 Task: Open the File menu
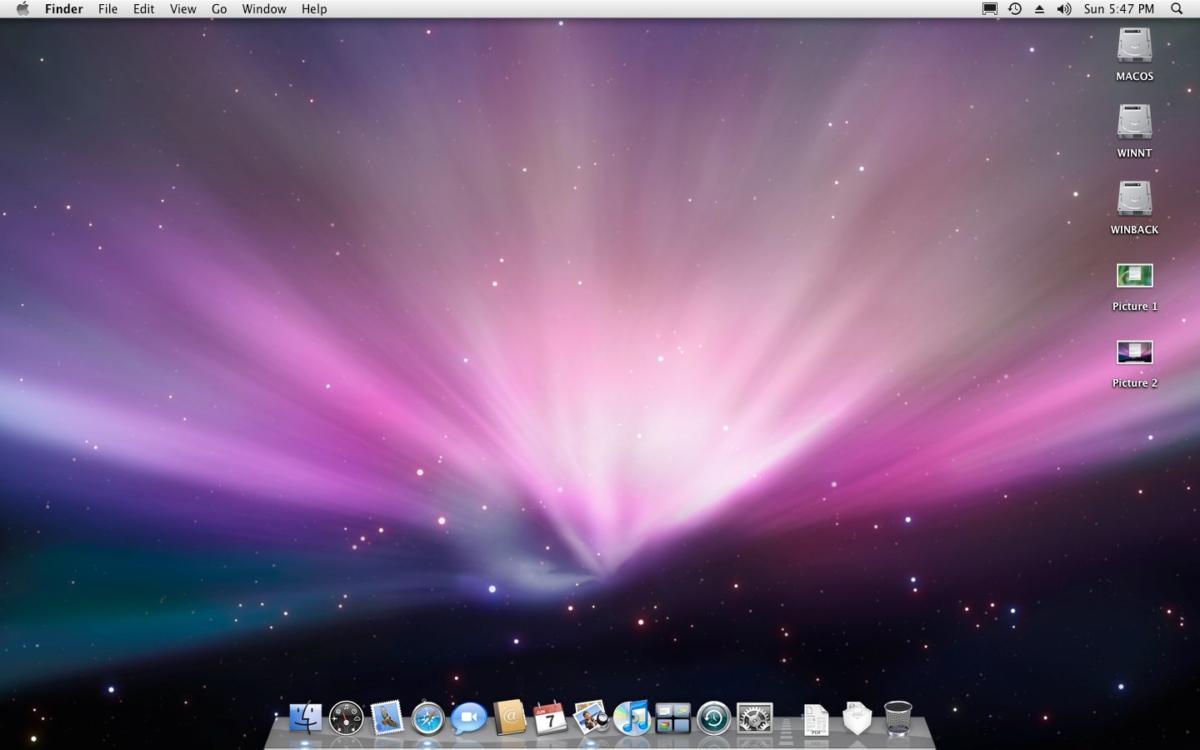108,9
